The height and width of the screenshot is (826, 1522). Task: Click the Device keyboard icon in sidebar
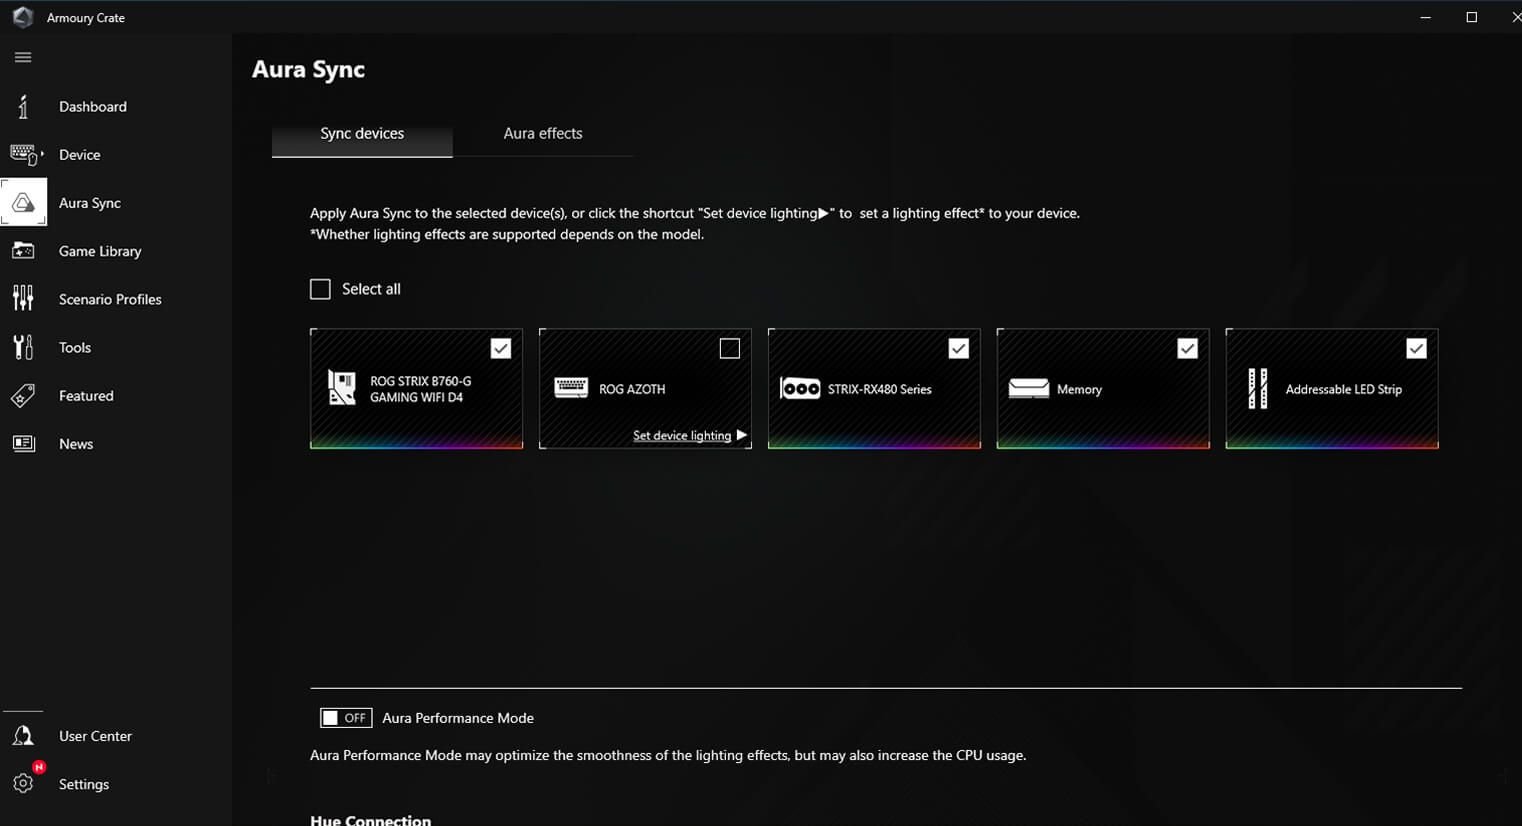24,154
